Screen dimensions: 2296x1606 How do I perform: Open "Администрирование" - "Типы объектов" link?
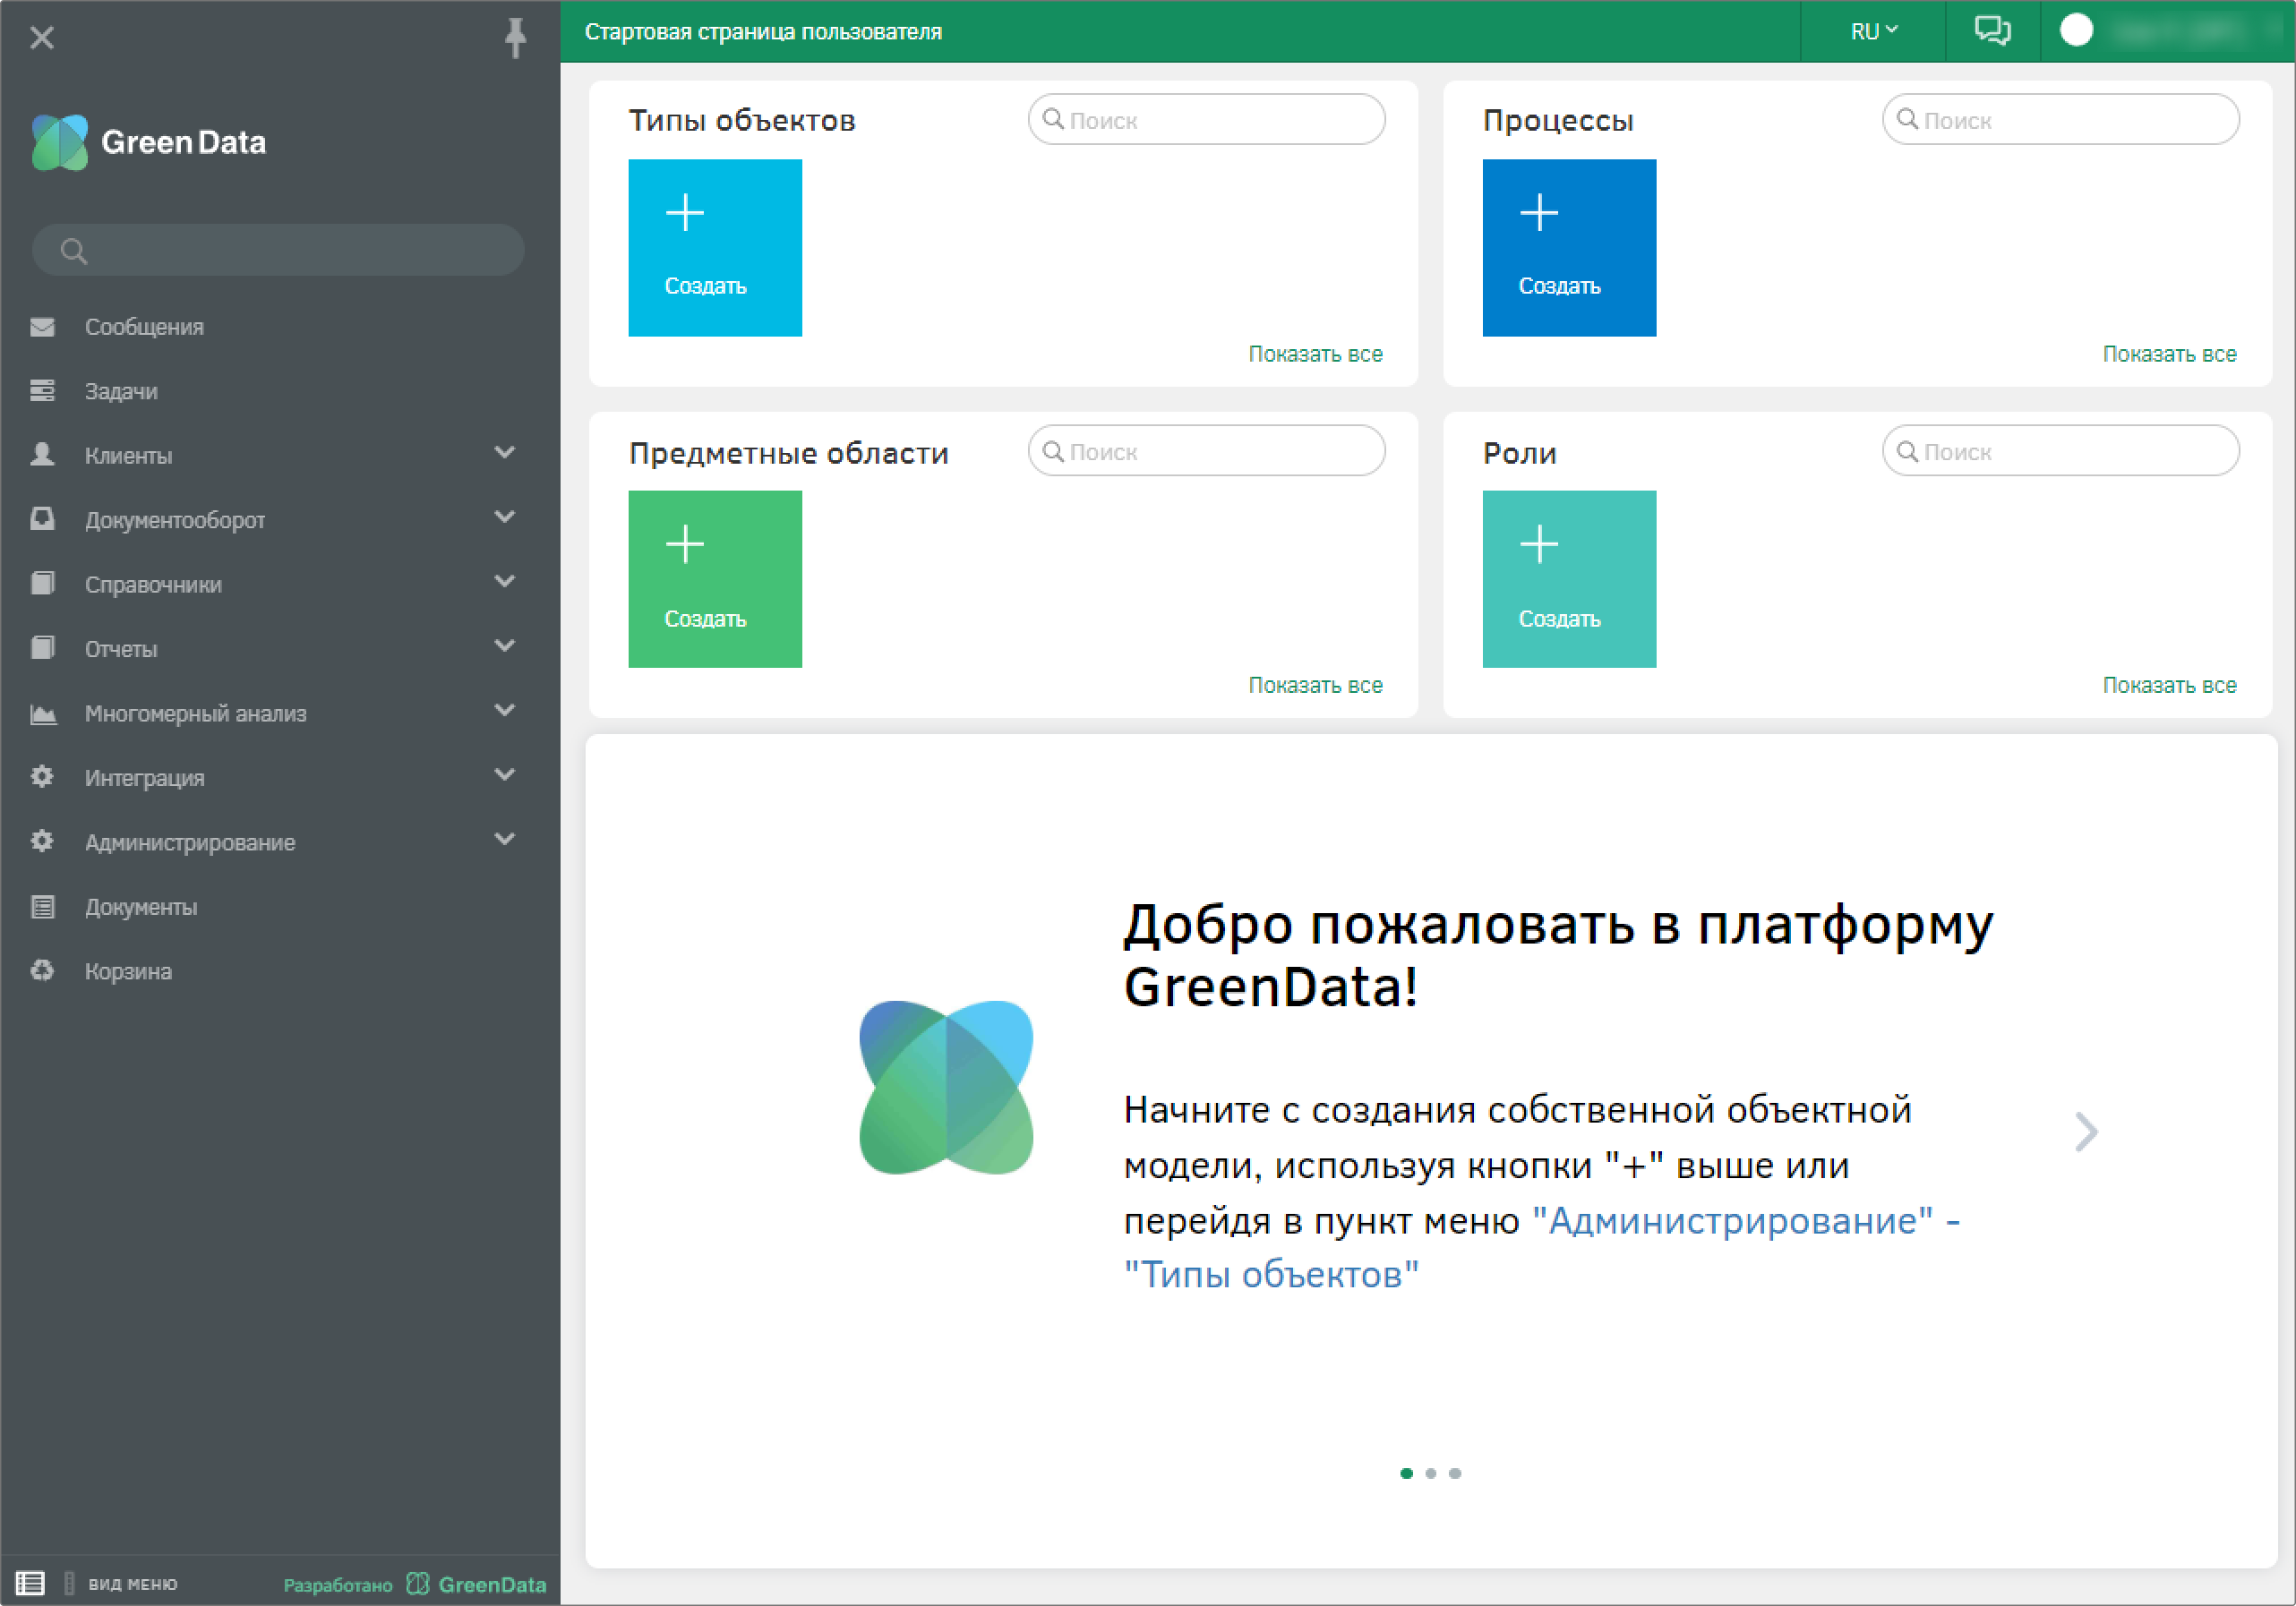1541,1247
